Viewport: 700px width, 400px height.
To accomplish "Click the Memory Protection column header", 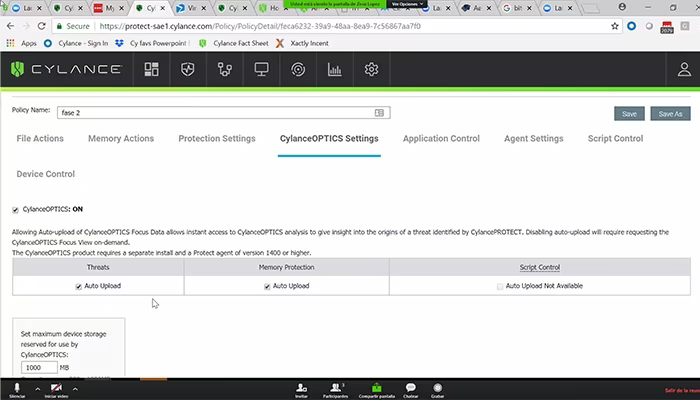I will (286, 267).
